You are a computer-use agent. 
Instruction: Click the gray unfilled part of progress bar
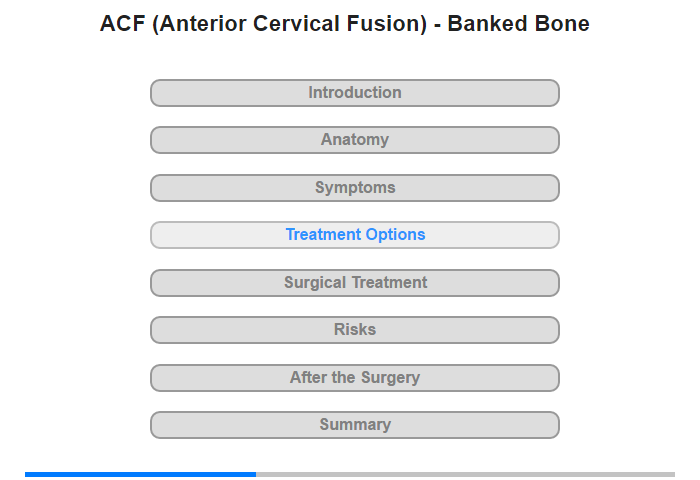[466, 474]
